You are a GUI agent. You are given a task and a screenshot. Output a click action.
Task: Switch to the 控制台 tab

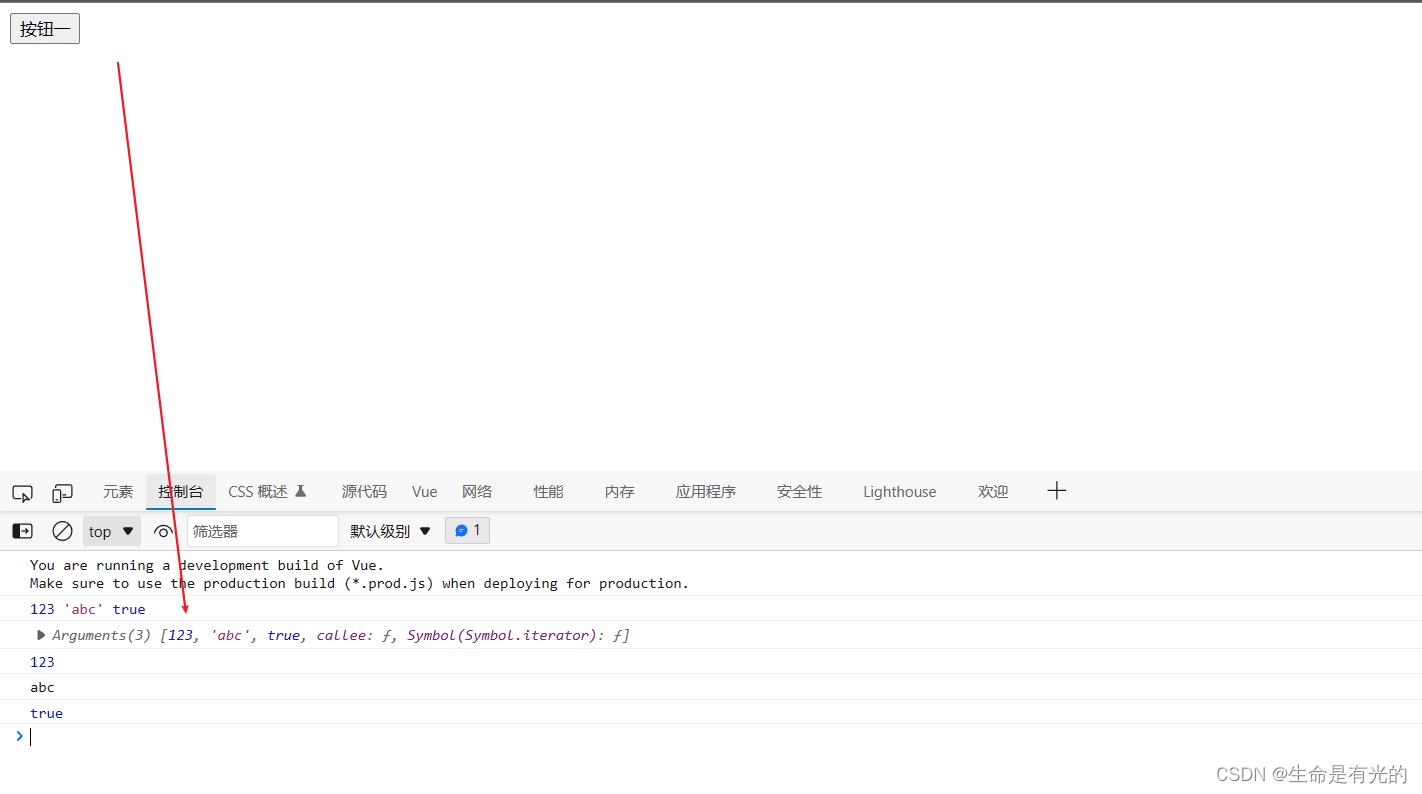[x=181, y=492]
